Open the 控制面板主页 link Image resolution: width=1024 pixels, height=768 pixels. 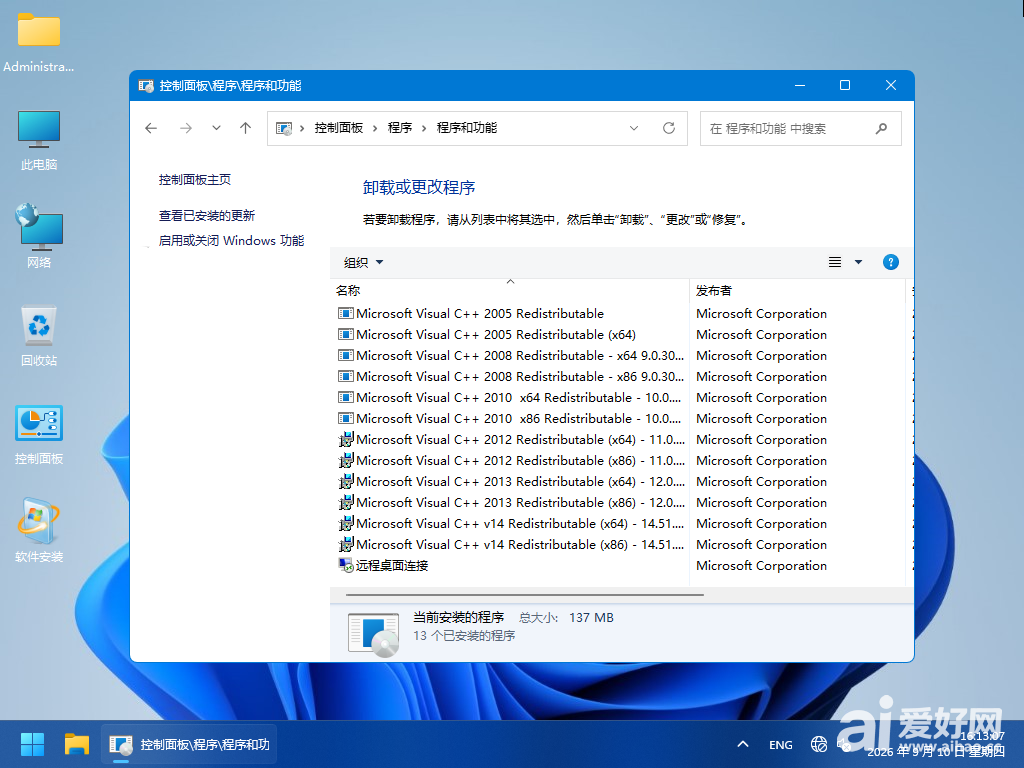195,180
